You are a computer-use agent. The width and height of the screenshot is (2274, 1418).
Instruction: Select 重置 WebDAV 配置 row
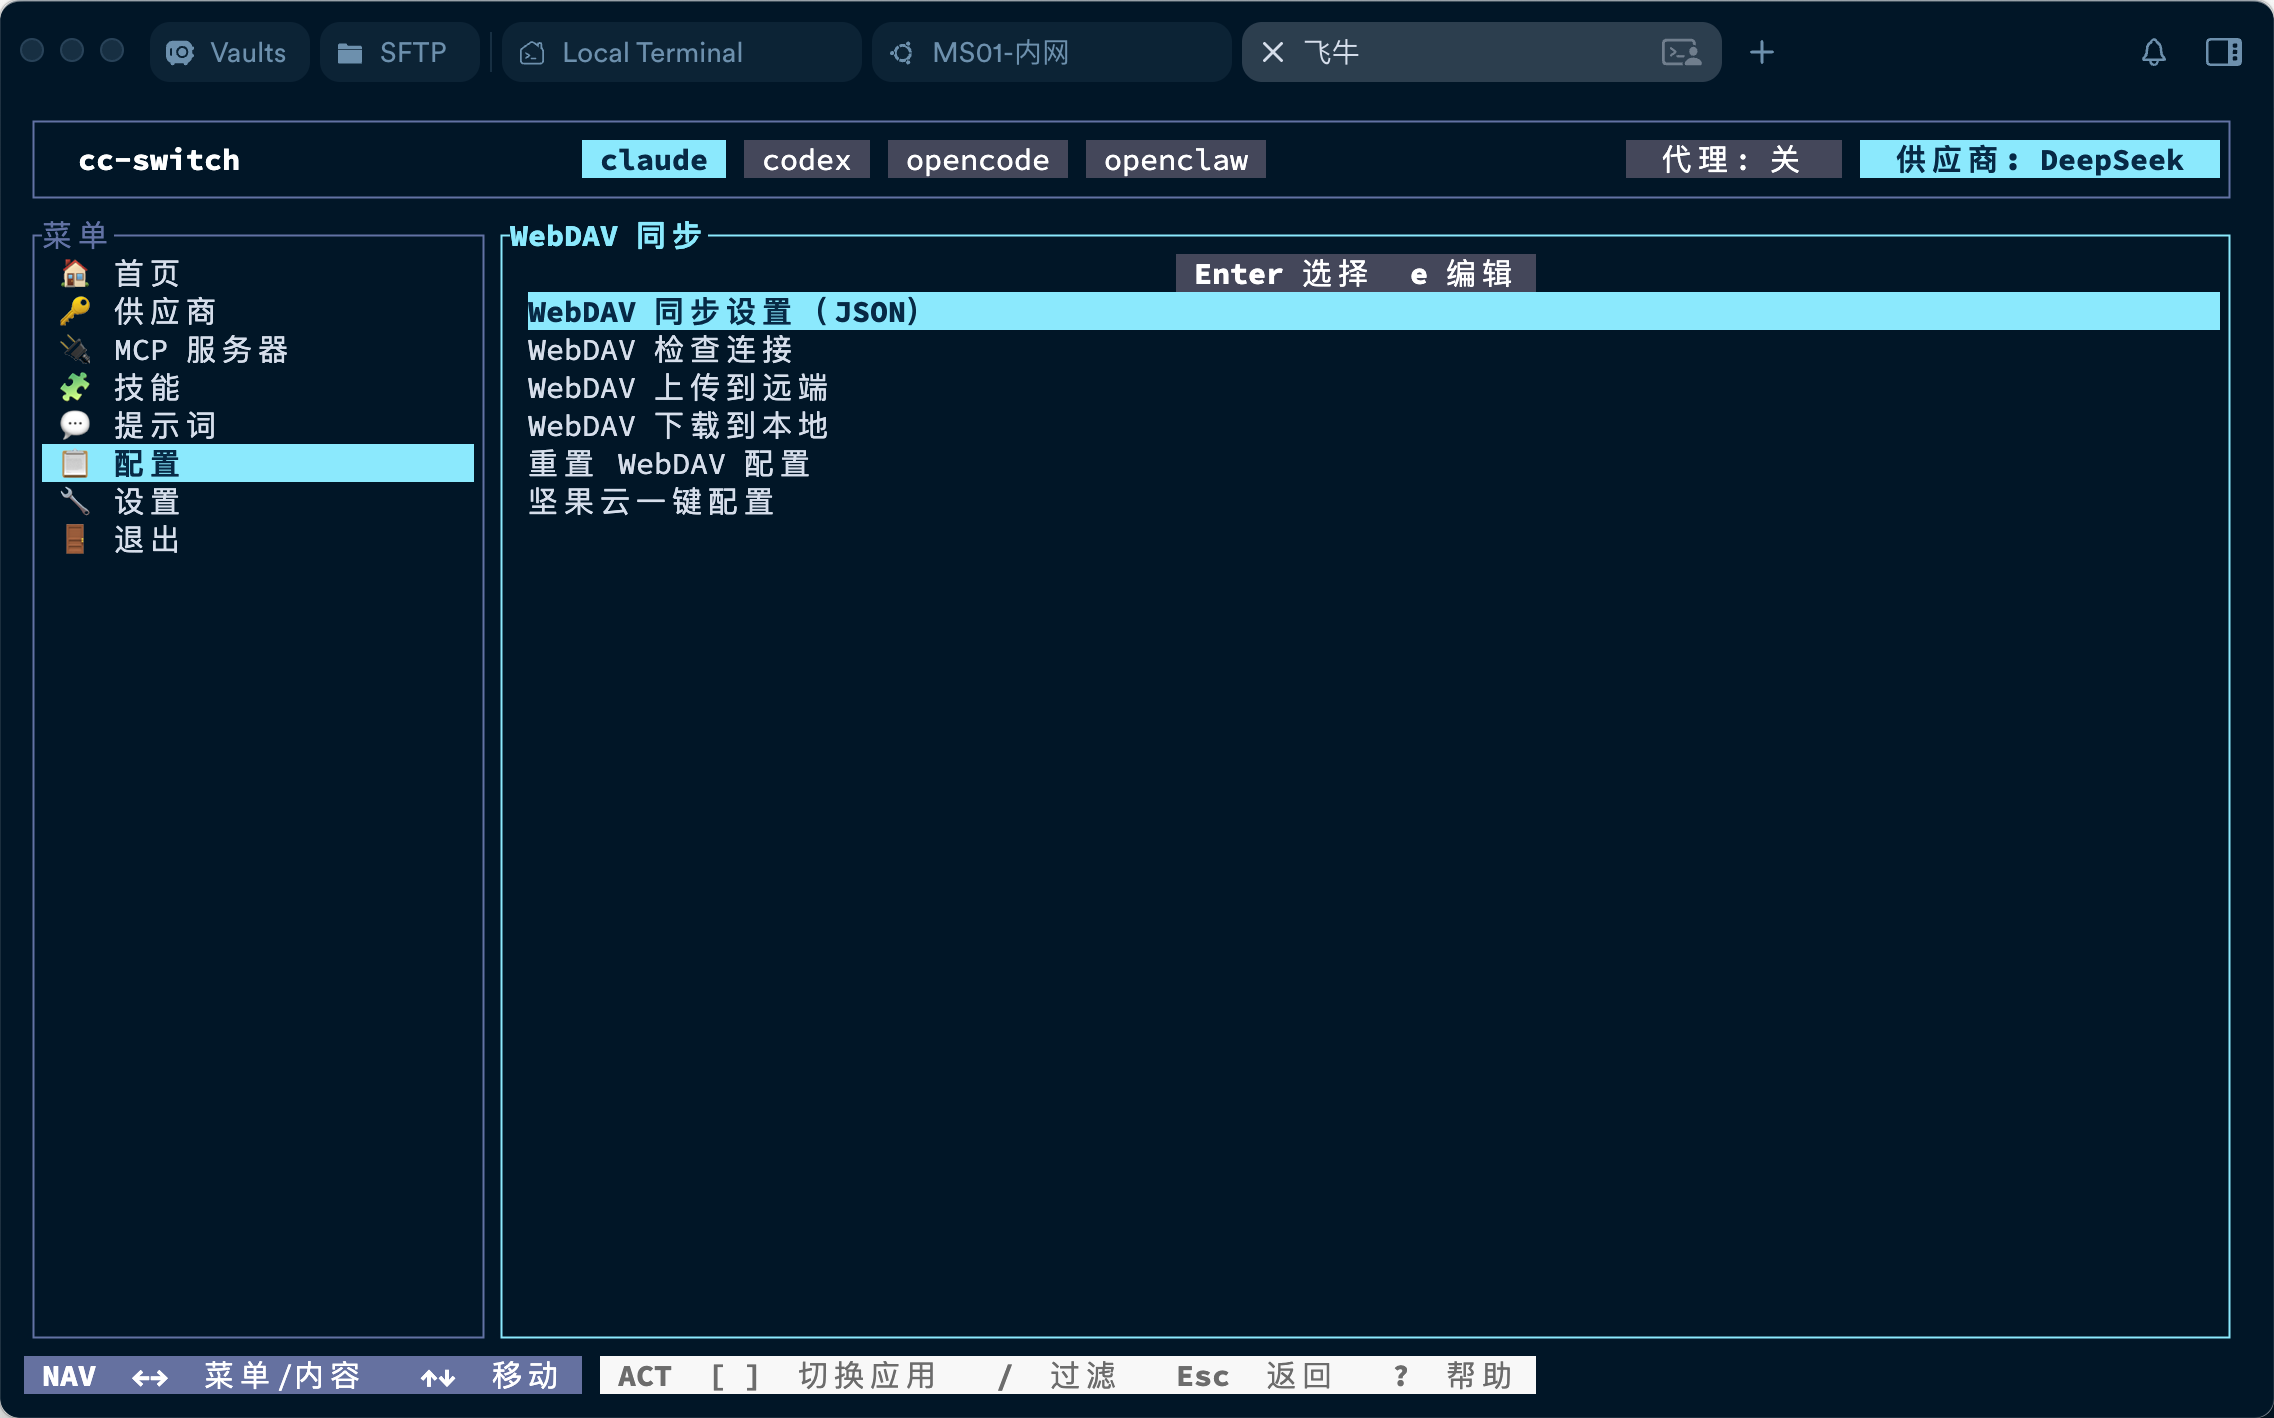click(1373, 463)
